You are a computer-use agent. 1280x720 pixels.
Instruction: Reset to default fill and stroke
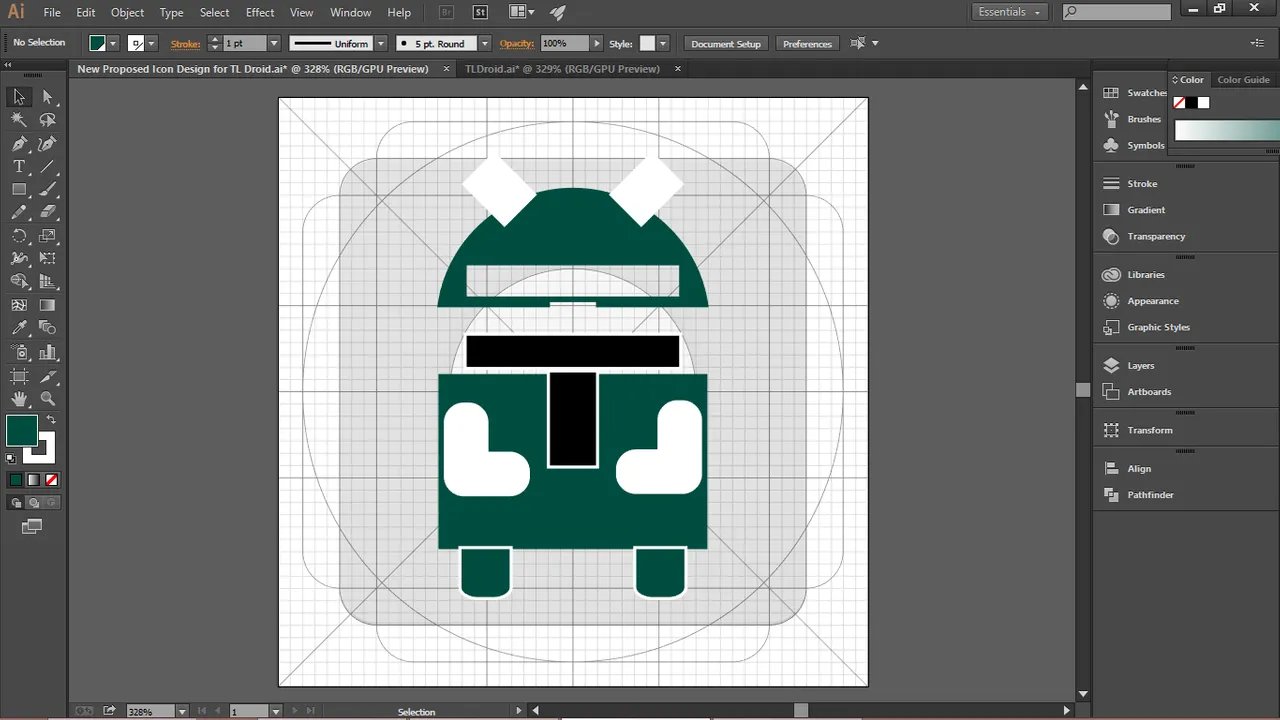11,459
